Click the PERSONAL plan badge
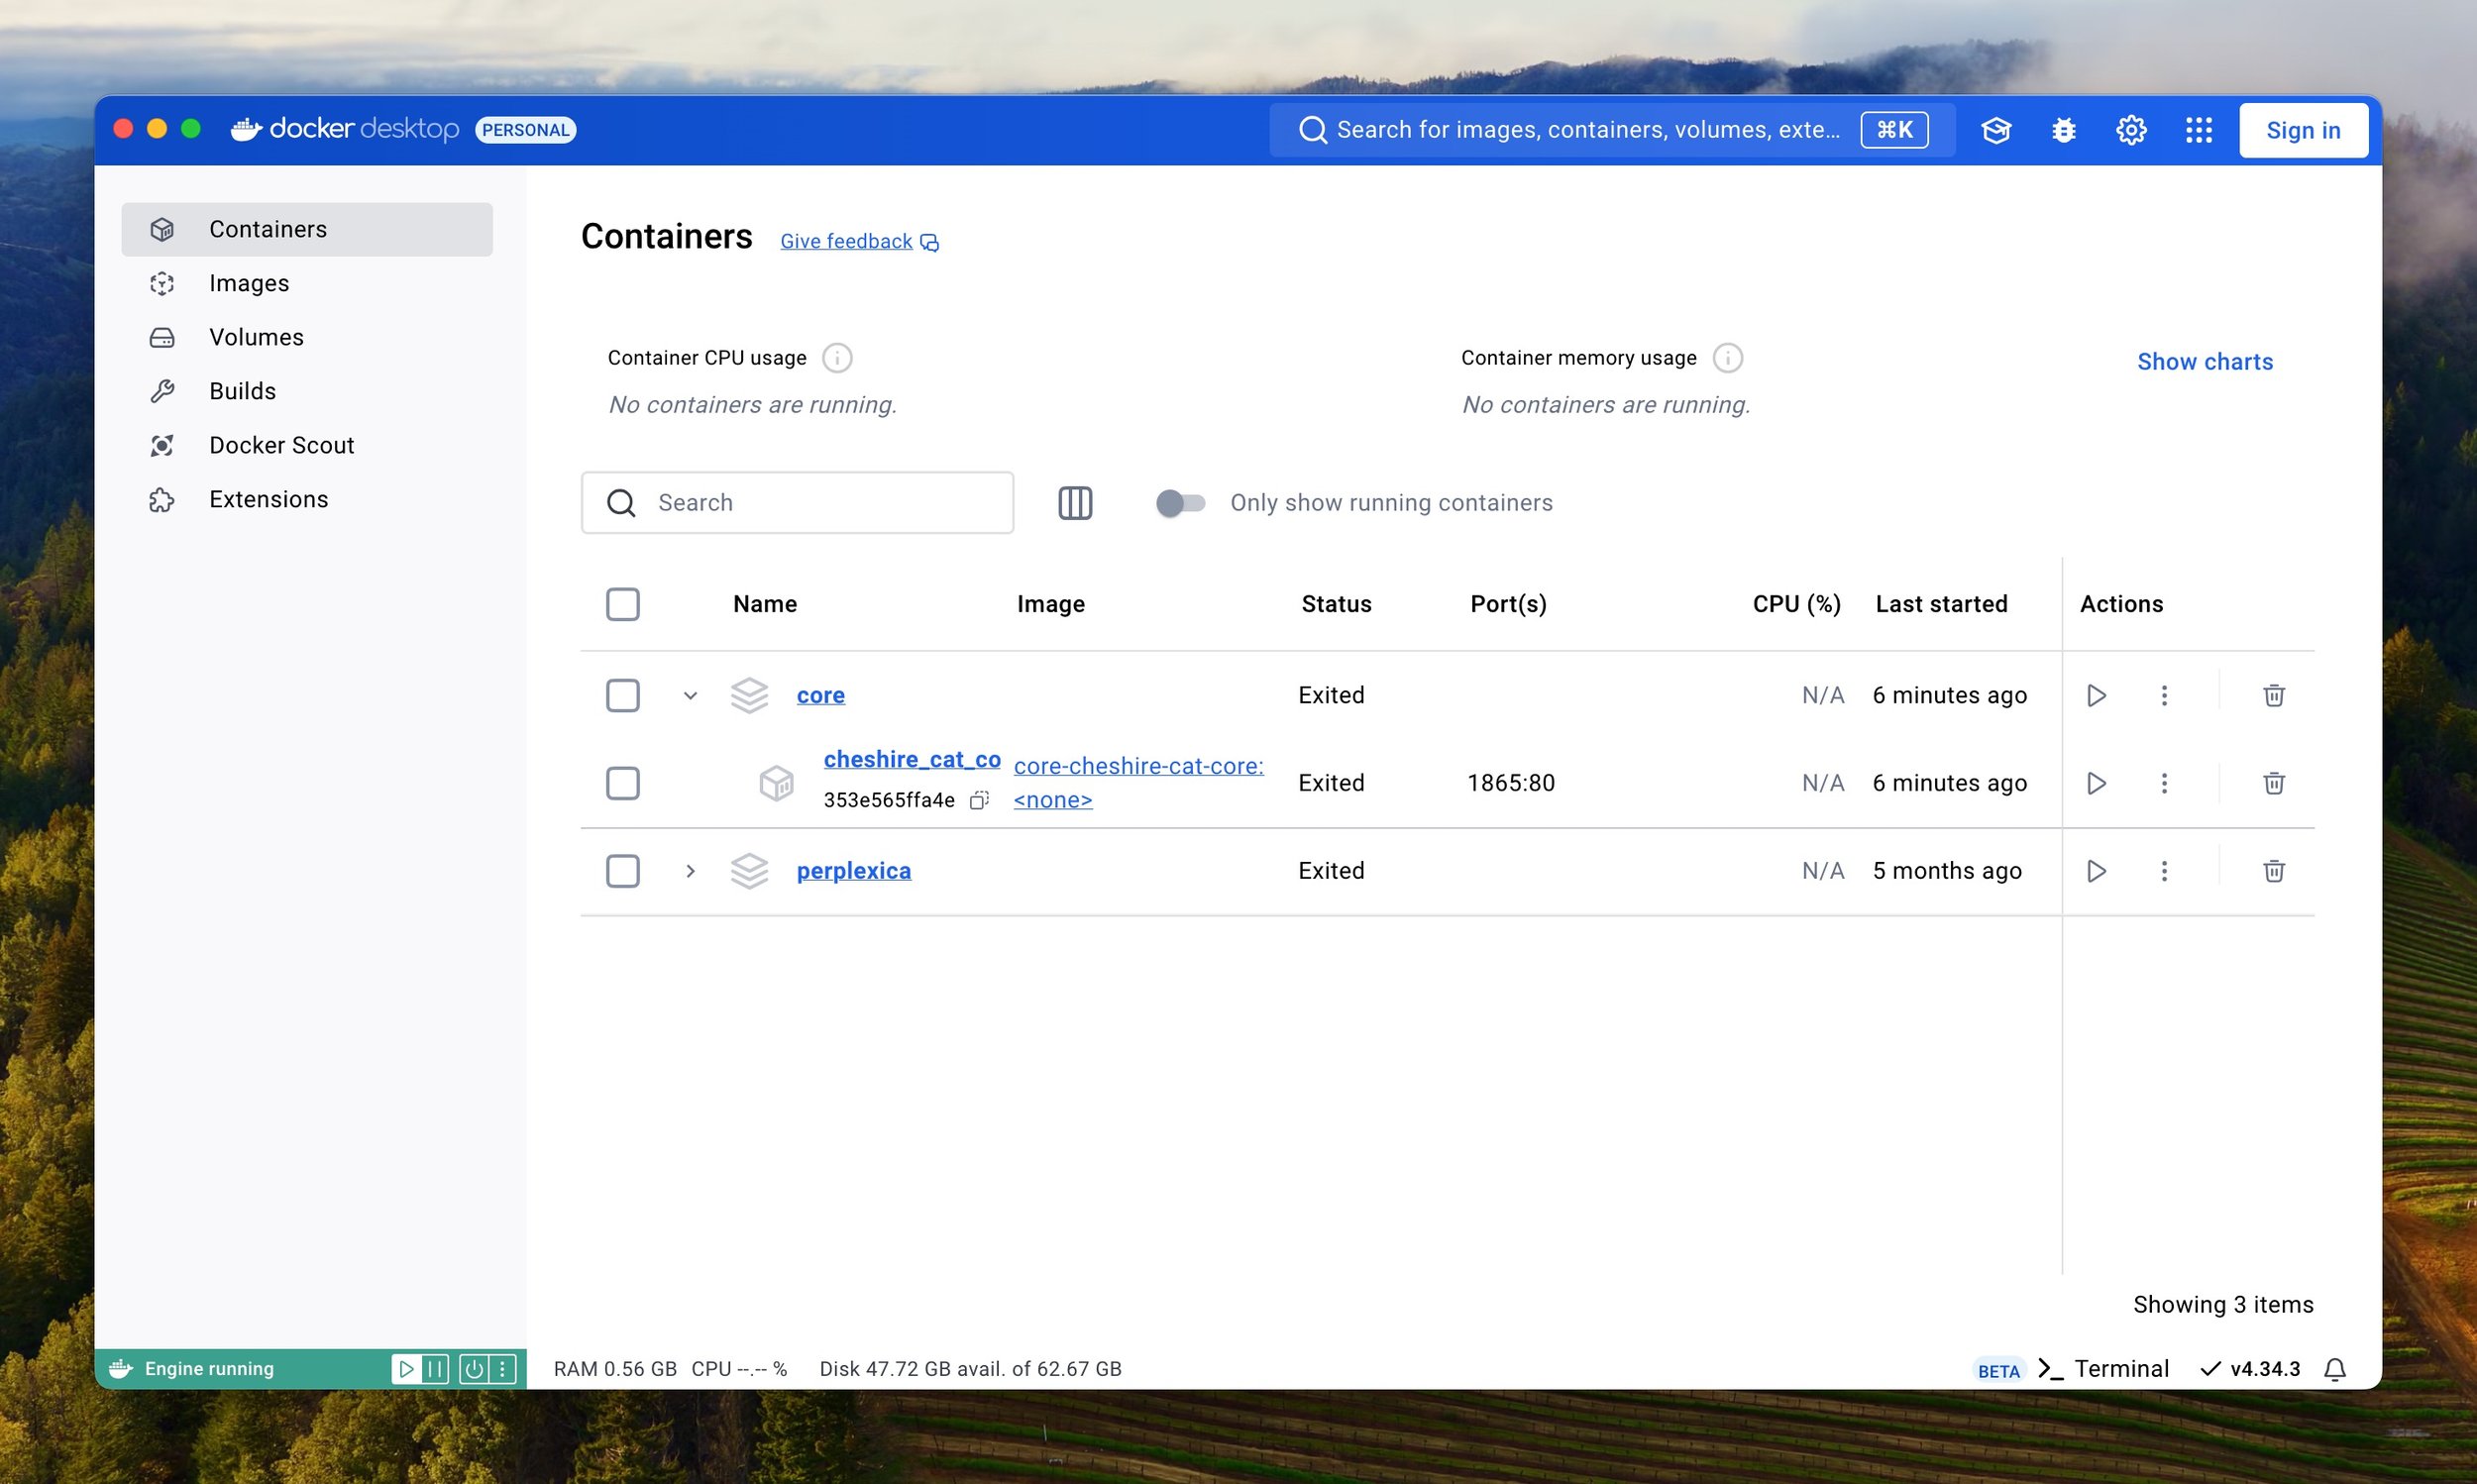 [525, 130]
